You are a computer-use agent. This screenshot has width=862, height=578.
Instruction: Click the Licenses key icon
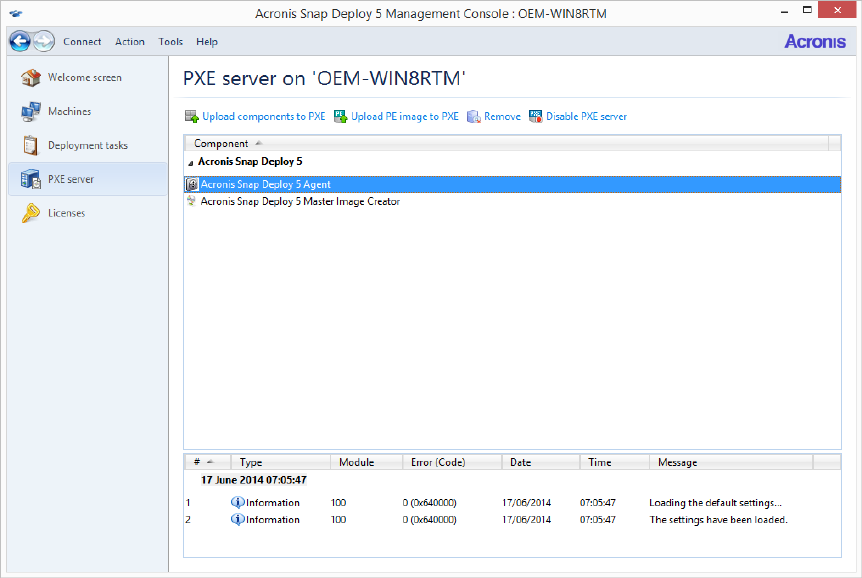31,213
